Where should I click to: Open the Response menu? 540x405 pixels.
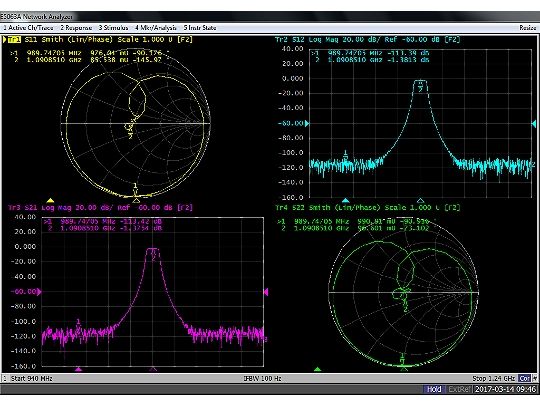tap(76, 28)
